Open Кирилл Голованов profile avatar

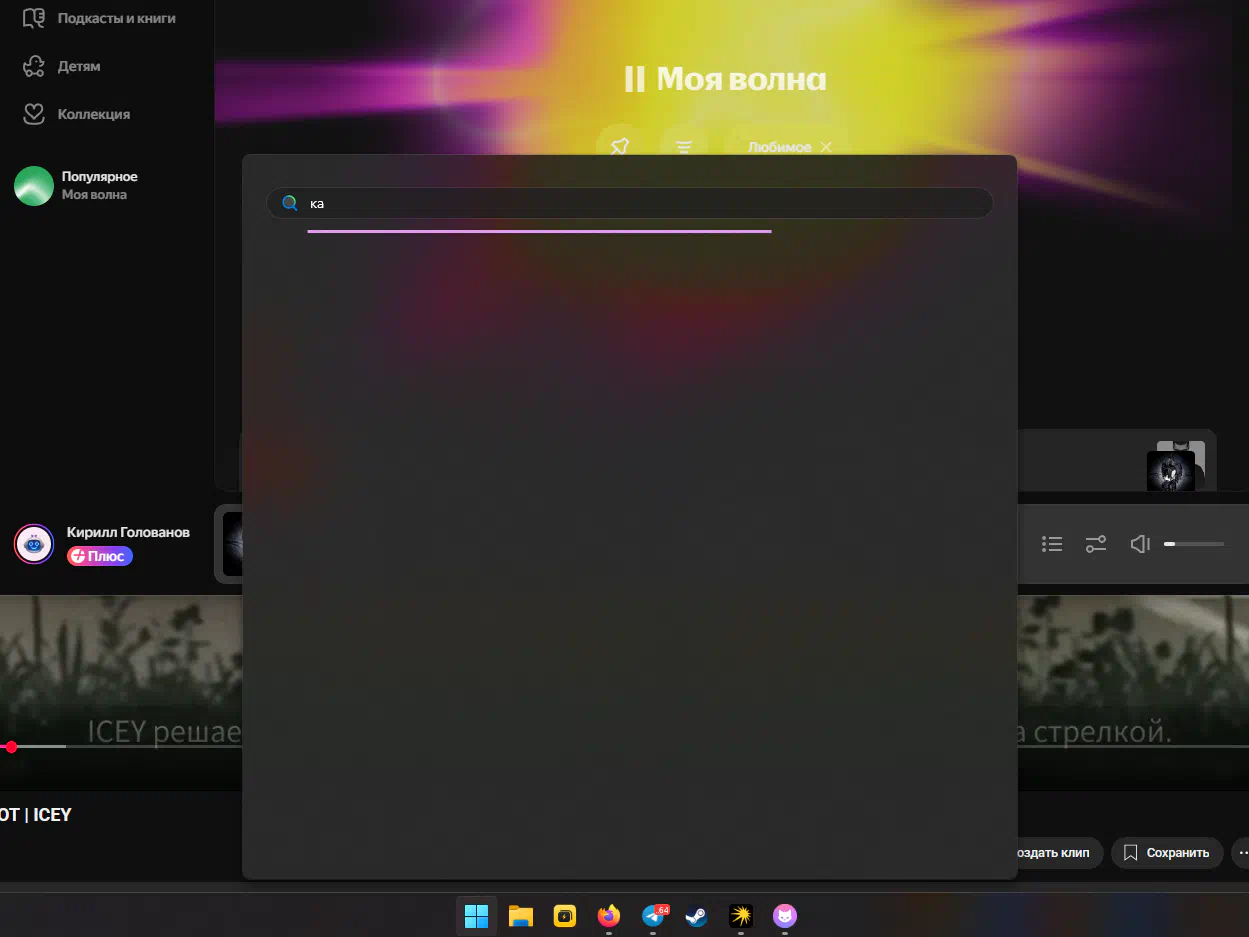(34, 544)
